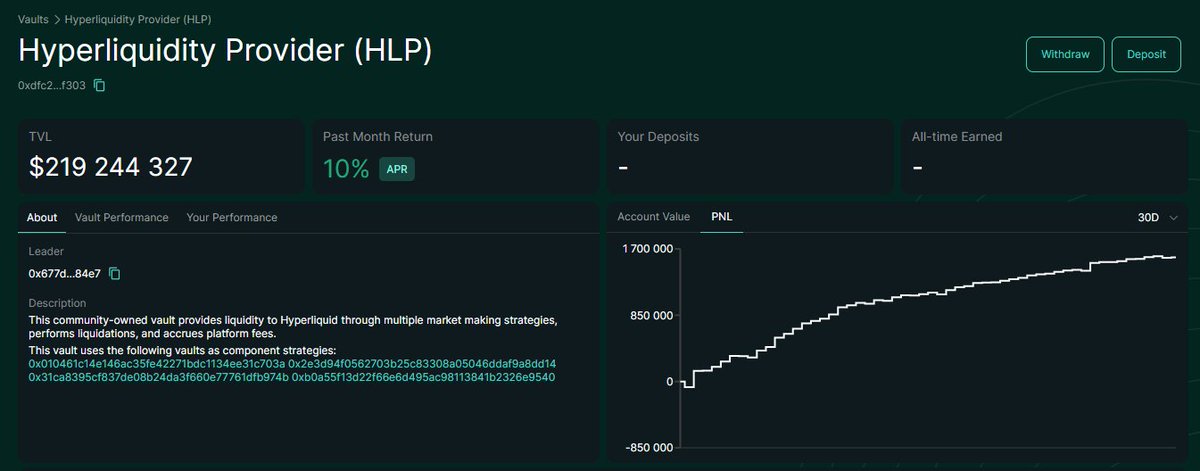Screen dimensions: 1200x471
Task: Click the 1 700 000 chart axis label
Action: click(646, 247)
